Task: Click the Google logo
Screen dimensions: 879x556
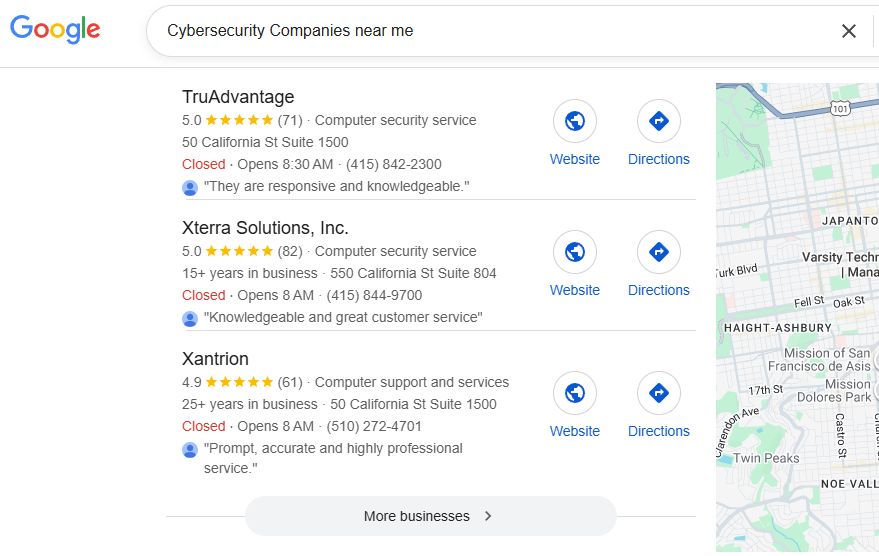Action: coord(55,30)
